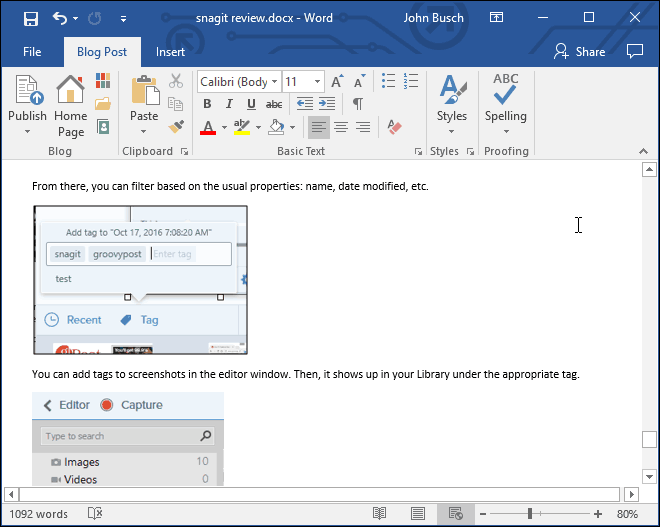Toggle Italic formatting
The width and height of the screenshot is (660, 527).
coord(229,104)
